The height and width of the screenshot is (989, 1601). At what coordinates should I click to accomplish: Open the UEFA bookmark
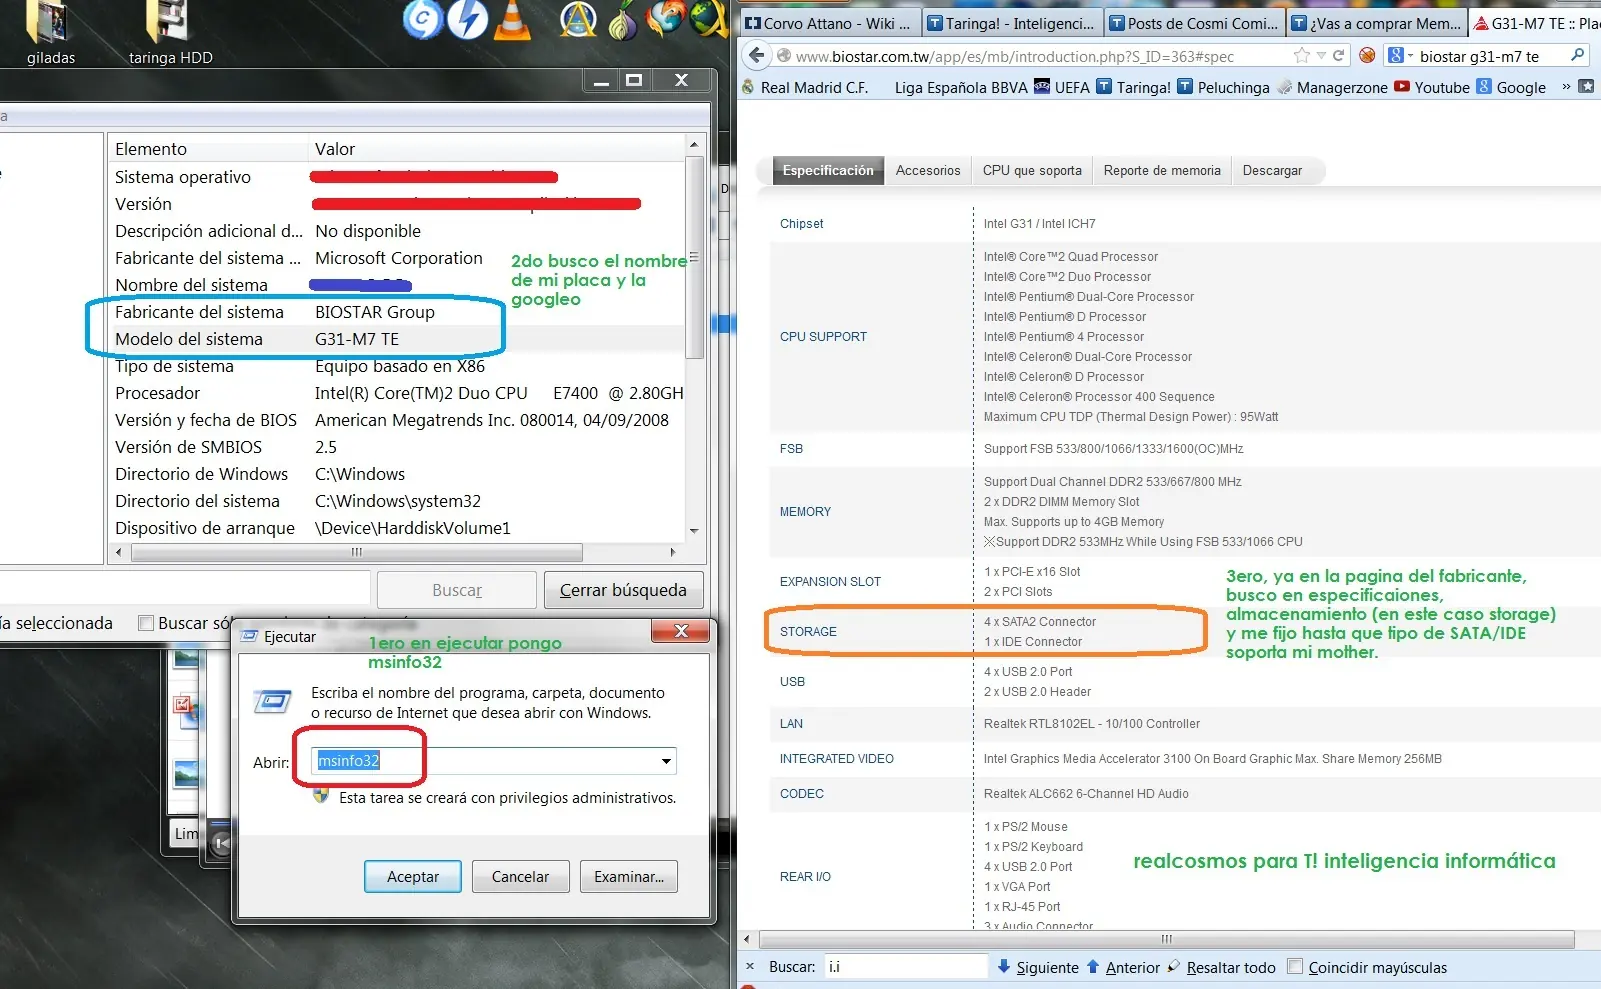pyautogui.click(x=1062, y=87)
